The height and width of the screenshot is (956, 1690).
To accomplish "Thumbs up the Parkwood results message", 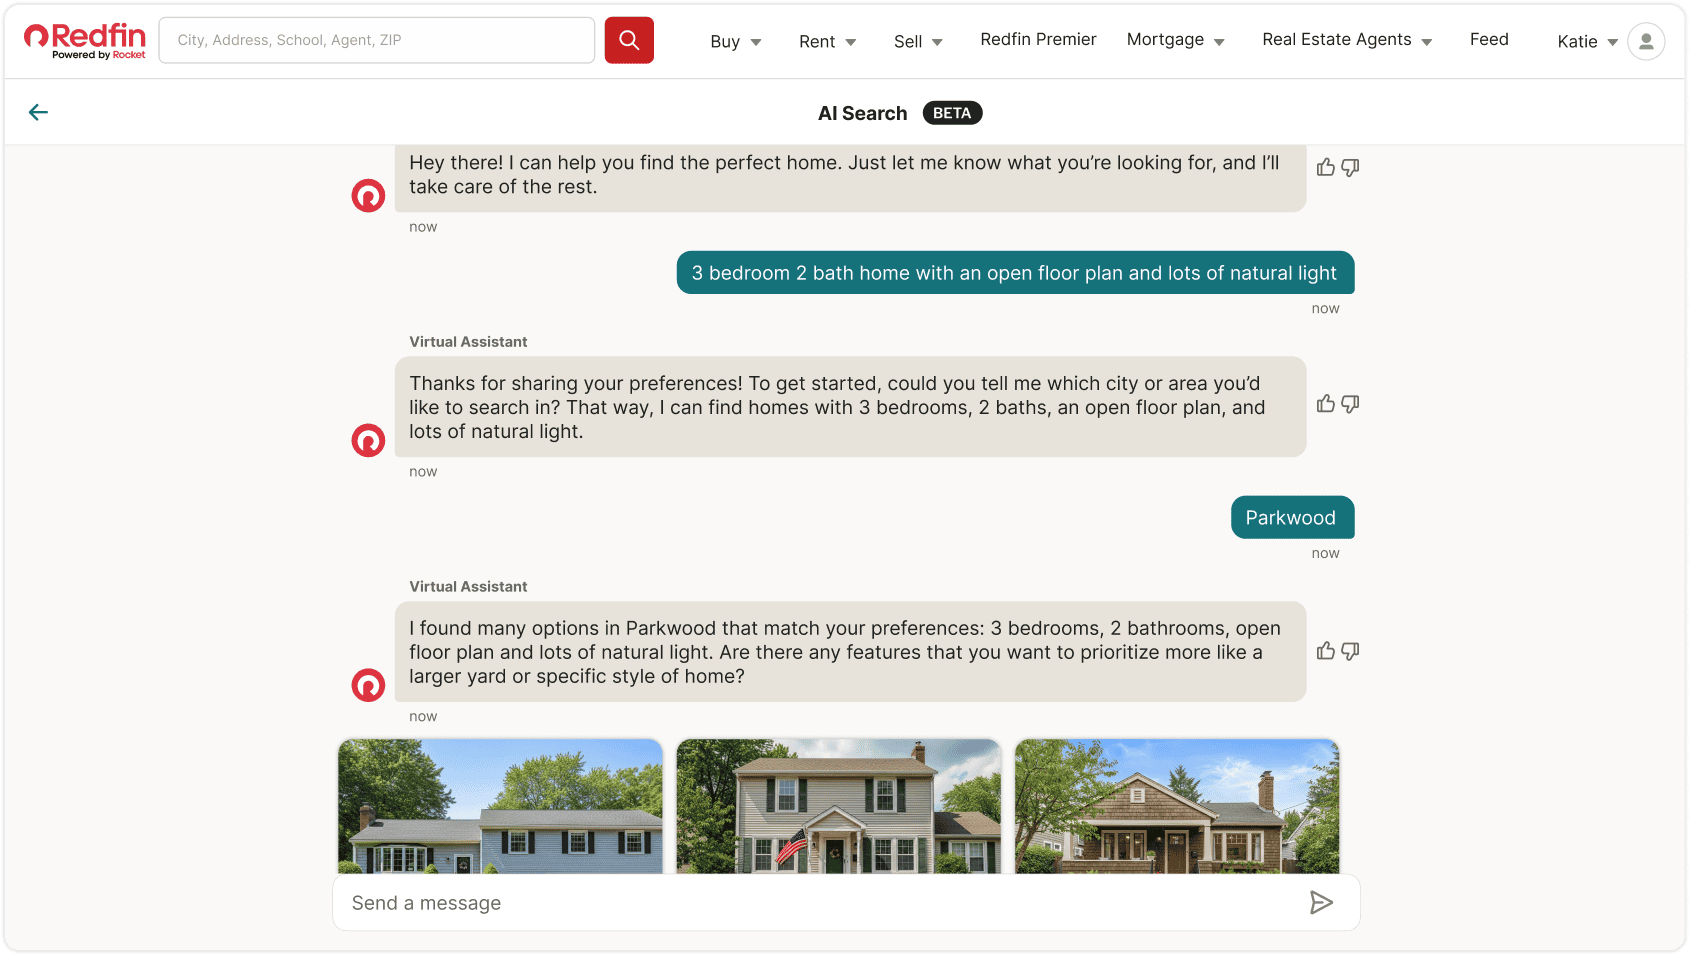I will coord(1326,651).
